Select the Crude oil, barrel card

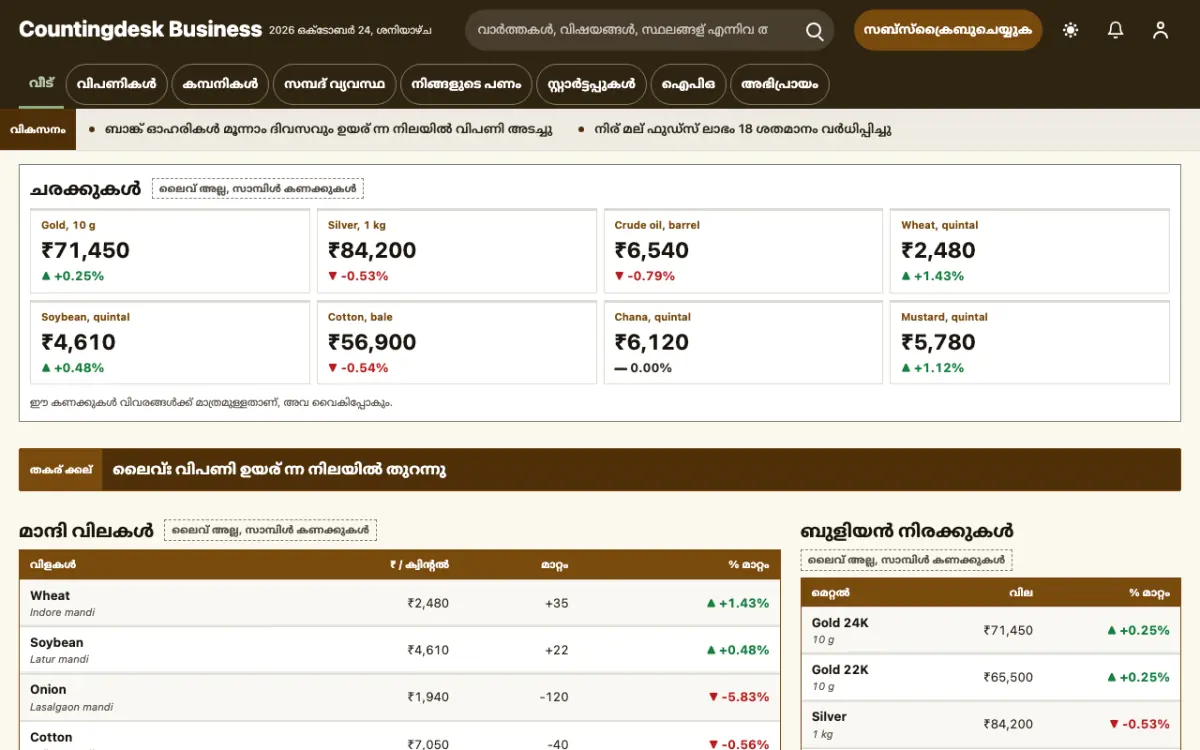743,251
